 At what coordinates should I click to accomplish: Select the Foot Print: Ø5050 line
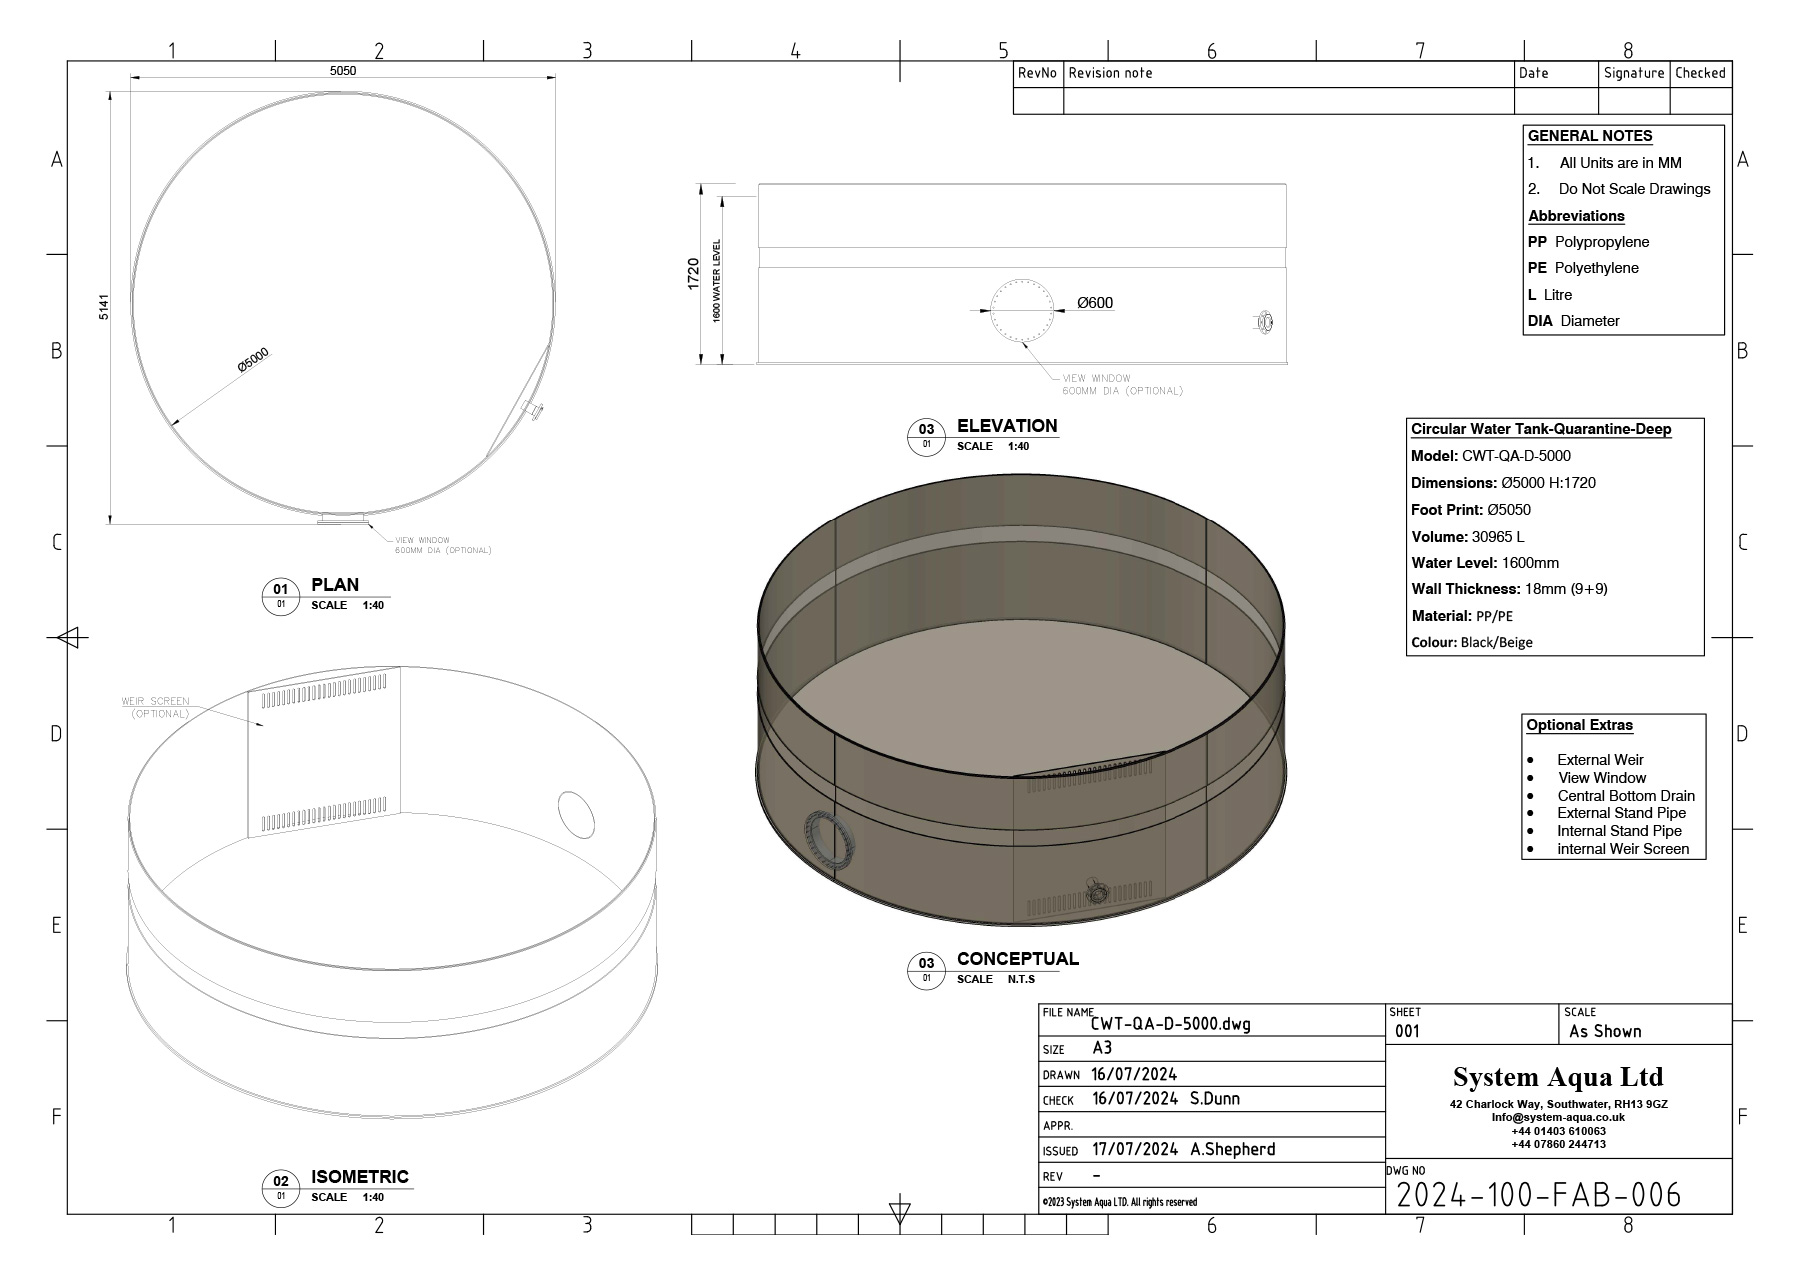(x=1471, y=510)
